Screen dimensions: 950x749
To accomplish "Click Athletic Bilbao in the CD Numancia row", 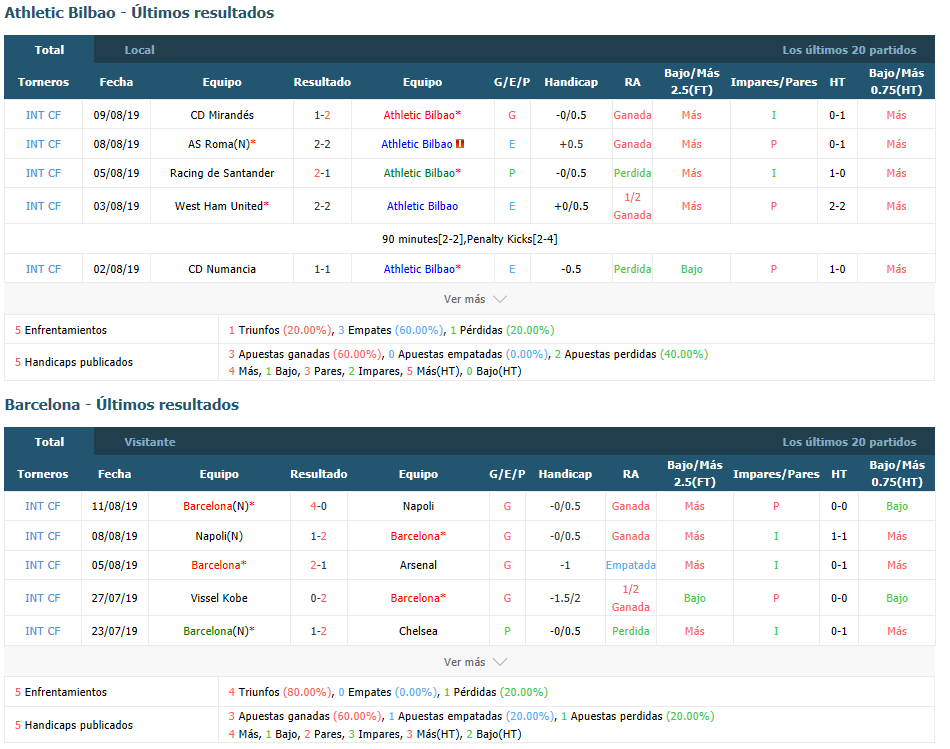I will coord(422,269).
